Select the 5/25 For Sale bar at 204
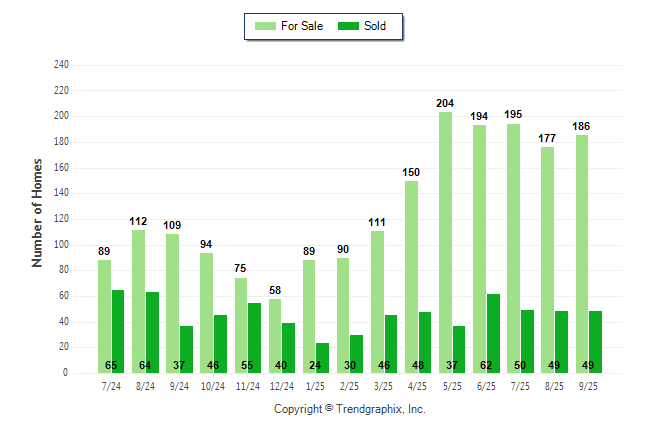Image resolution: width=646 pixels, height=434 pixels. [x=445, y=240]
